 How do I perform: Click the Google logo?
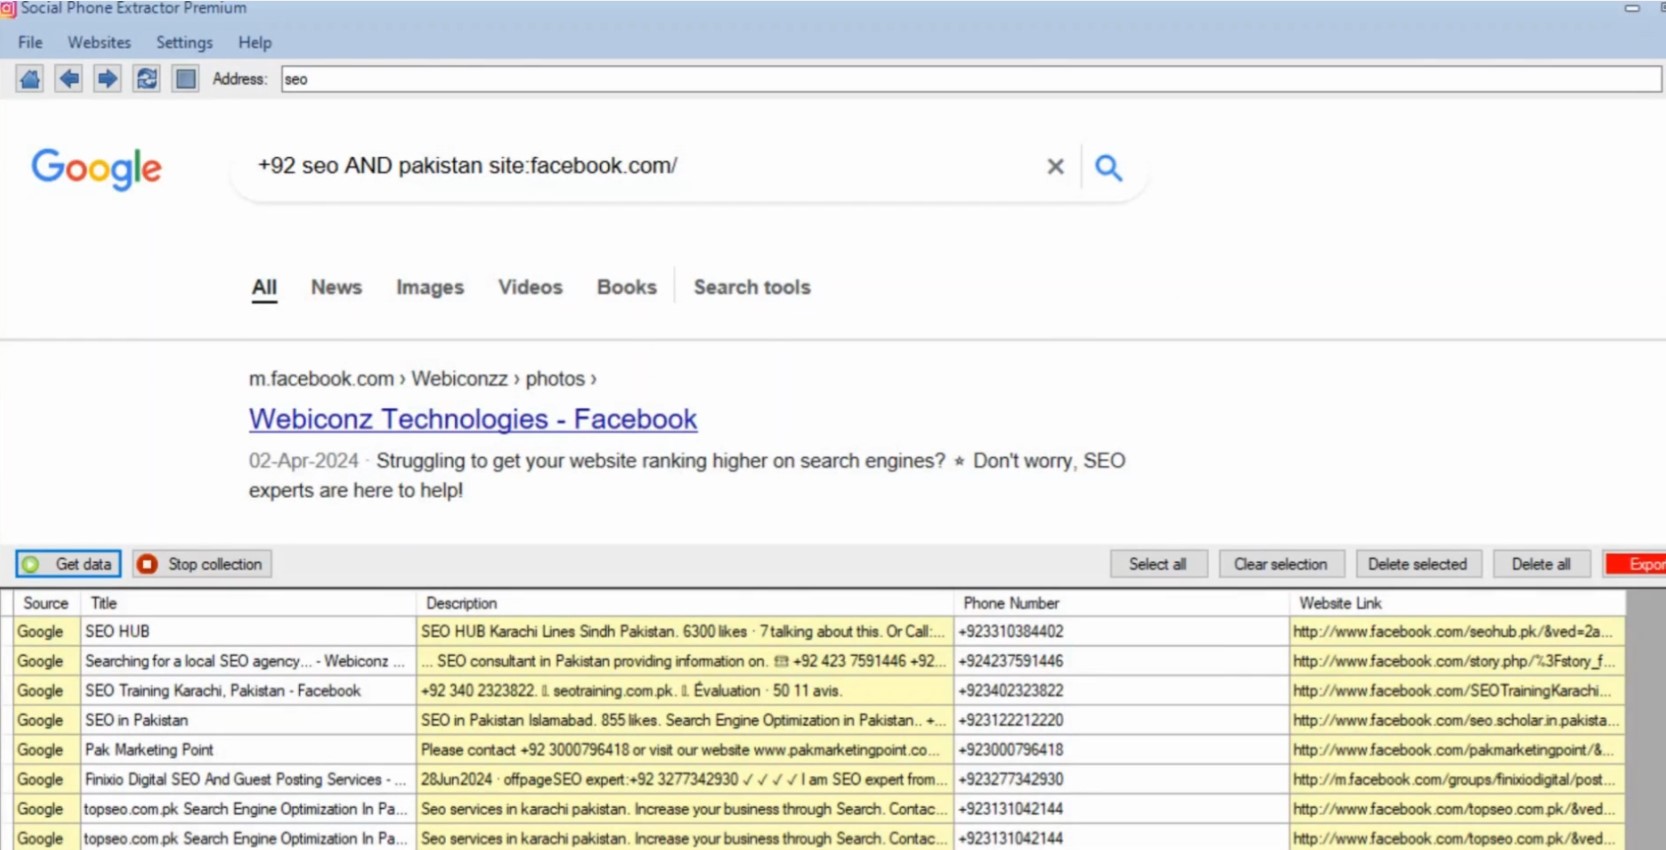[96, 169]
